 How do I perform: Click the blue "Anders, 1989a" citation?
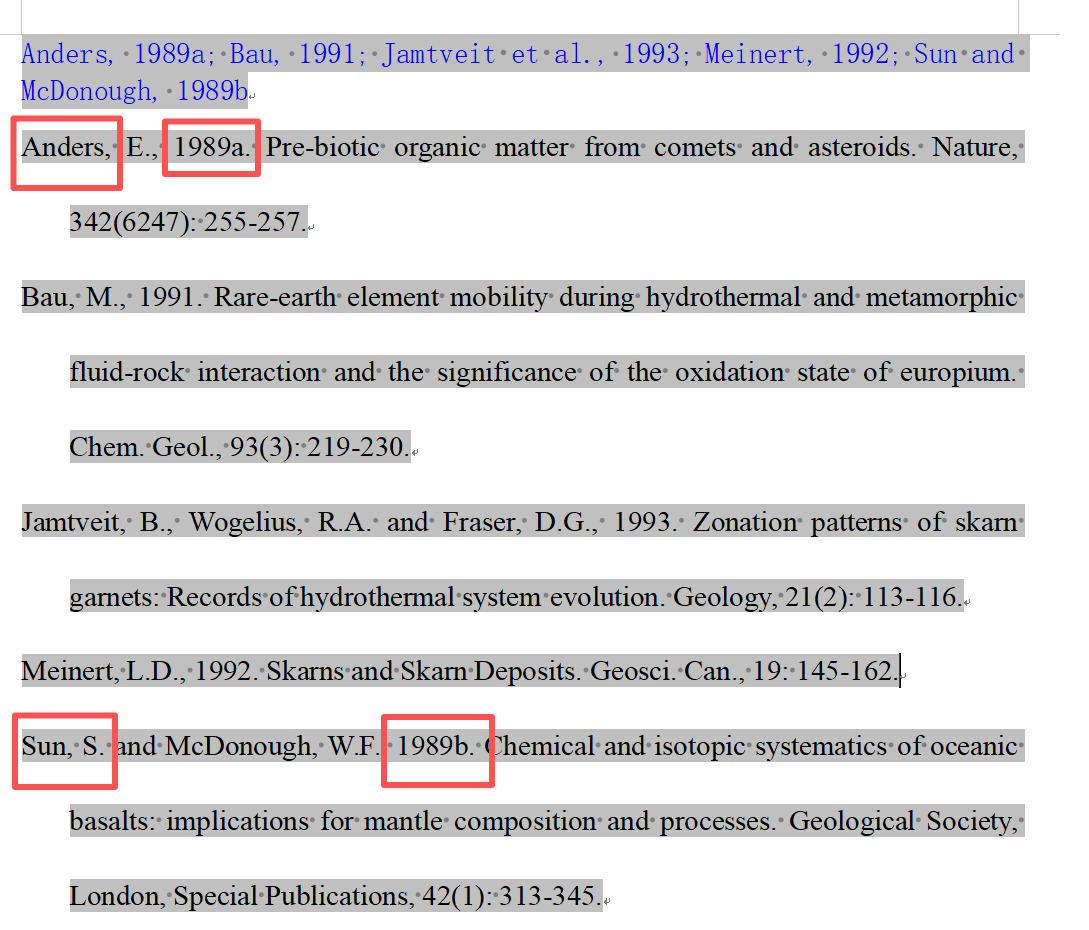coord(119,54)
